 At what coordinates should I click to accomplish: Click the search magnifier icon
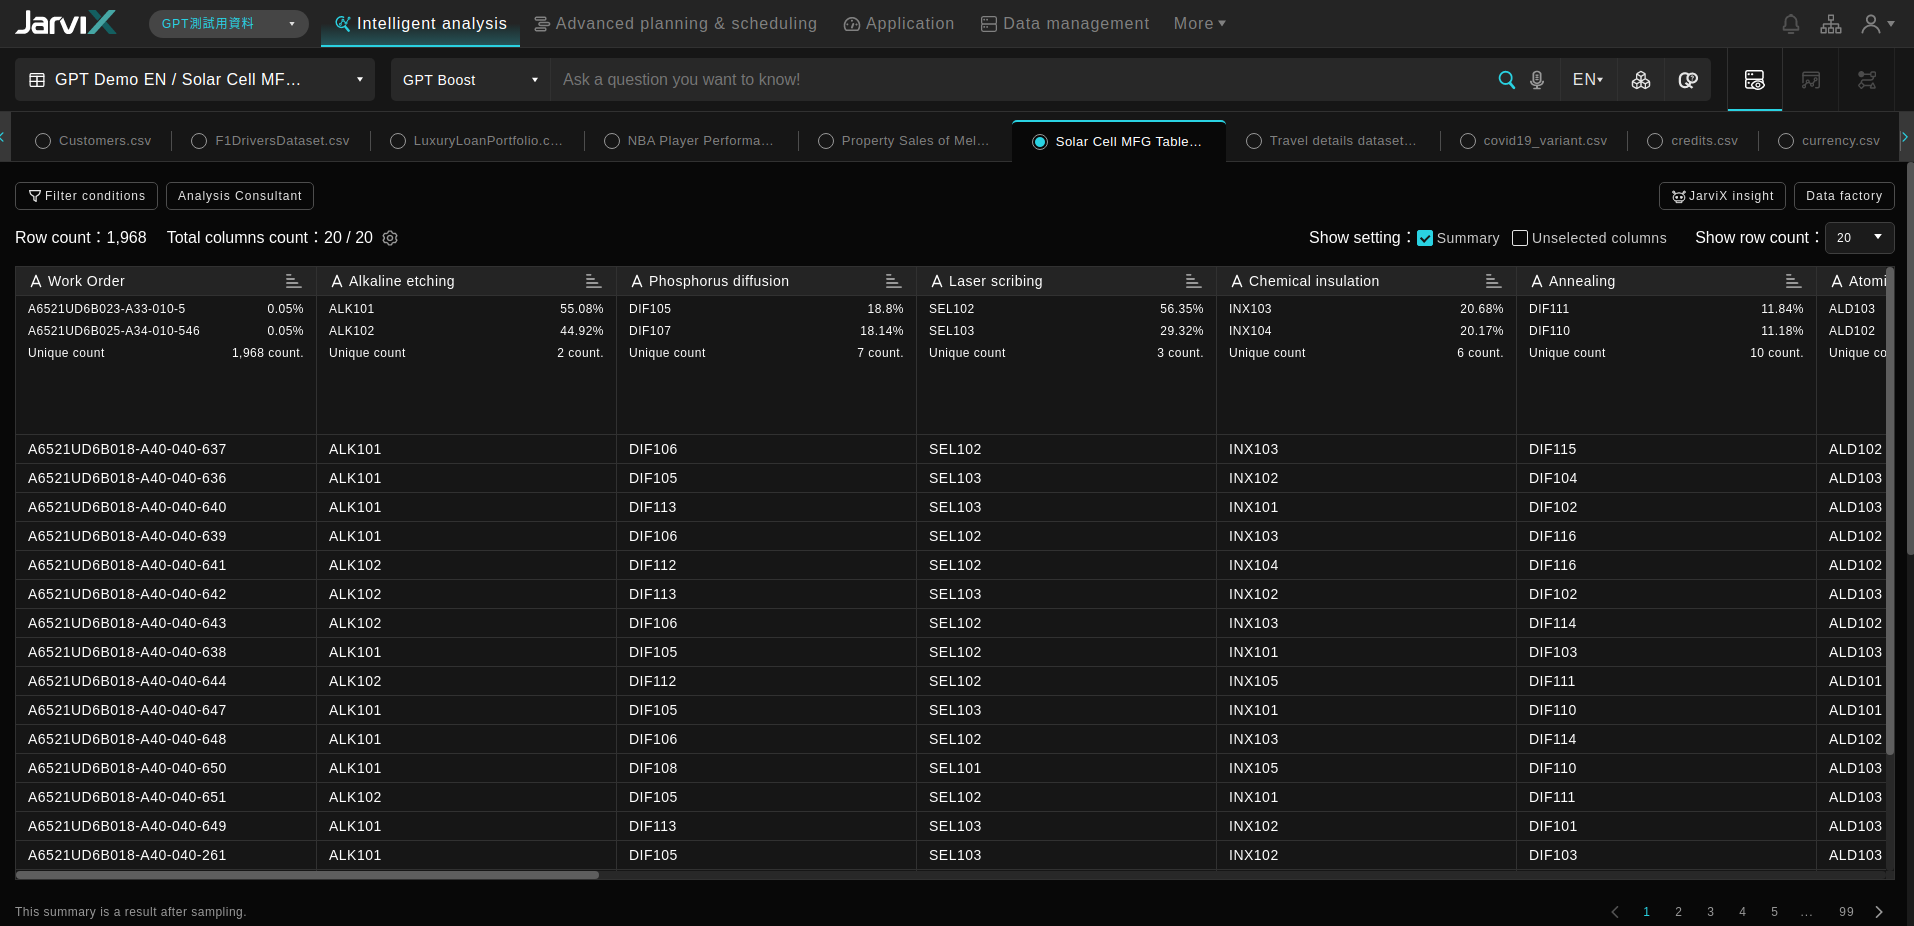click(x=1507, y=79)
